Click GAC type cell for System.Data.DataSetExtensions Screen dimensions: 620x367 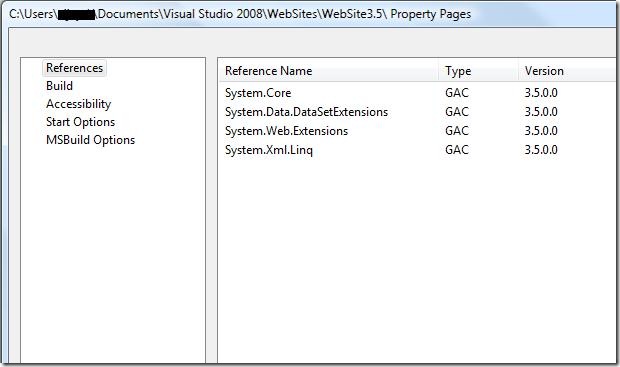point(457,112)
